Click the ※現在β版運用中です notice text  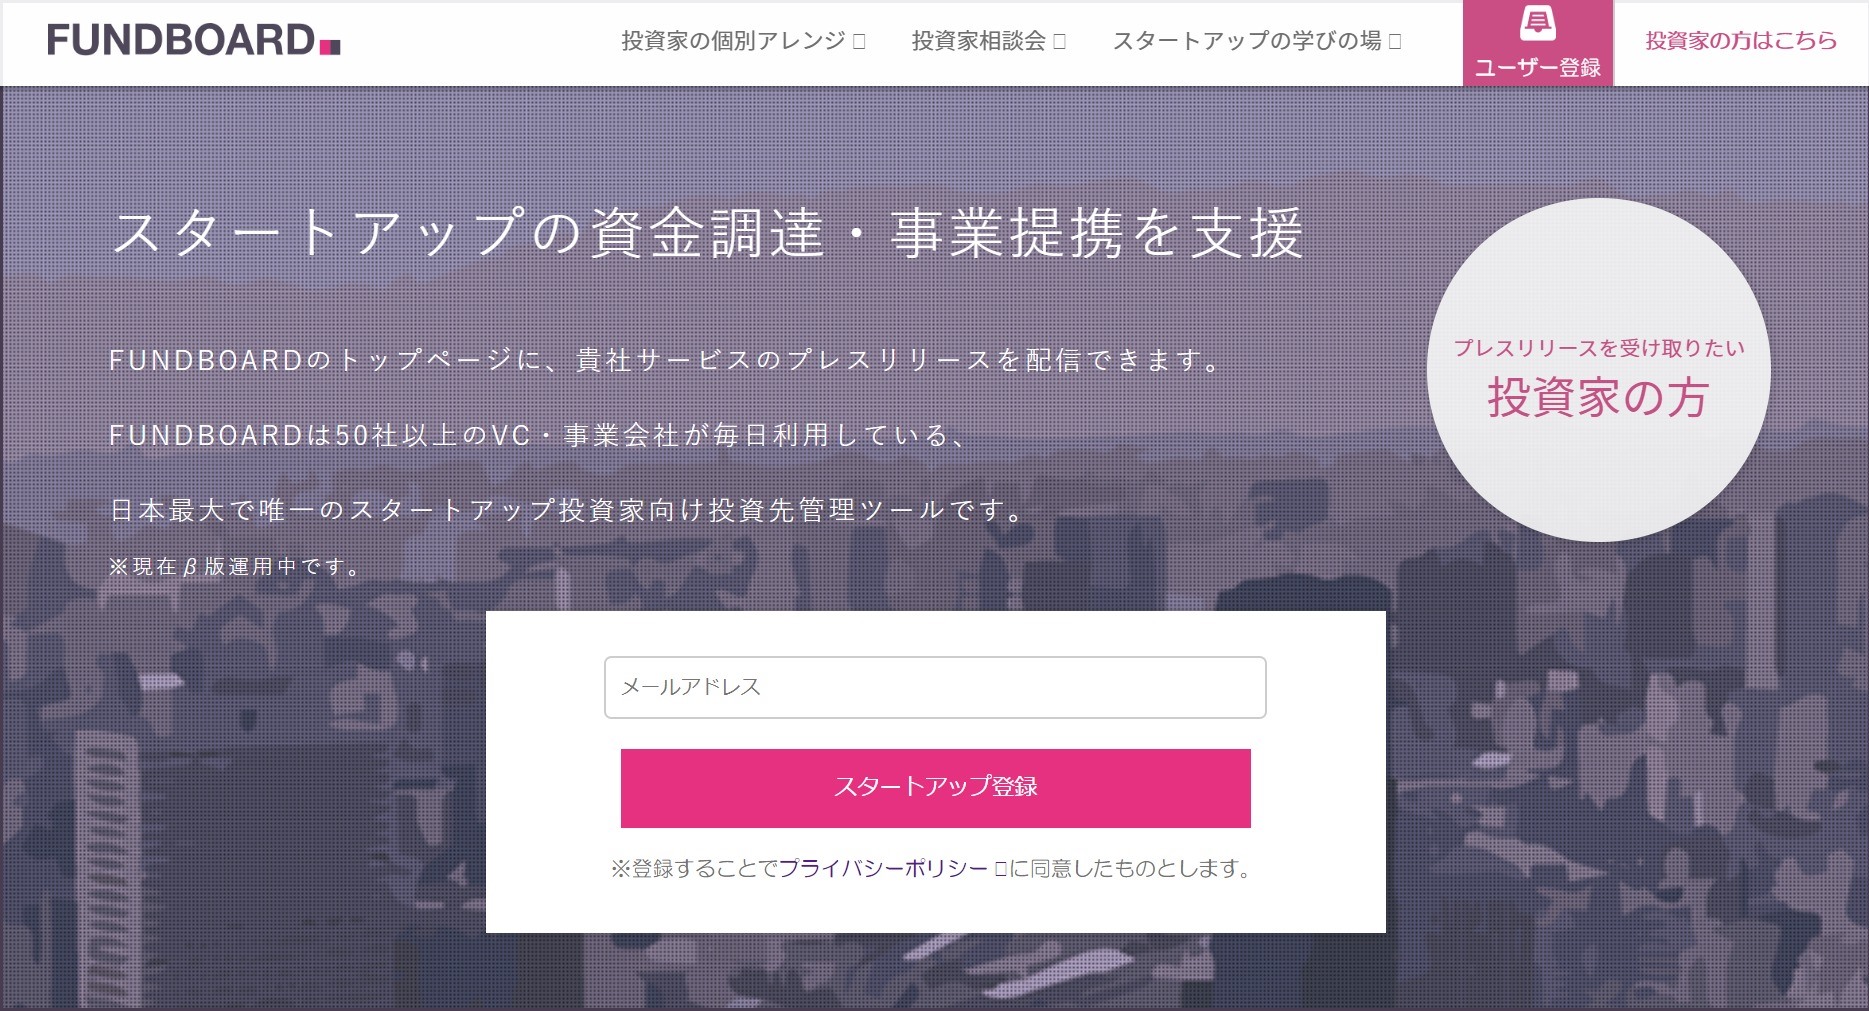pyautogui.click(x=235, y=567)
